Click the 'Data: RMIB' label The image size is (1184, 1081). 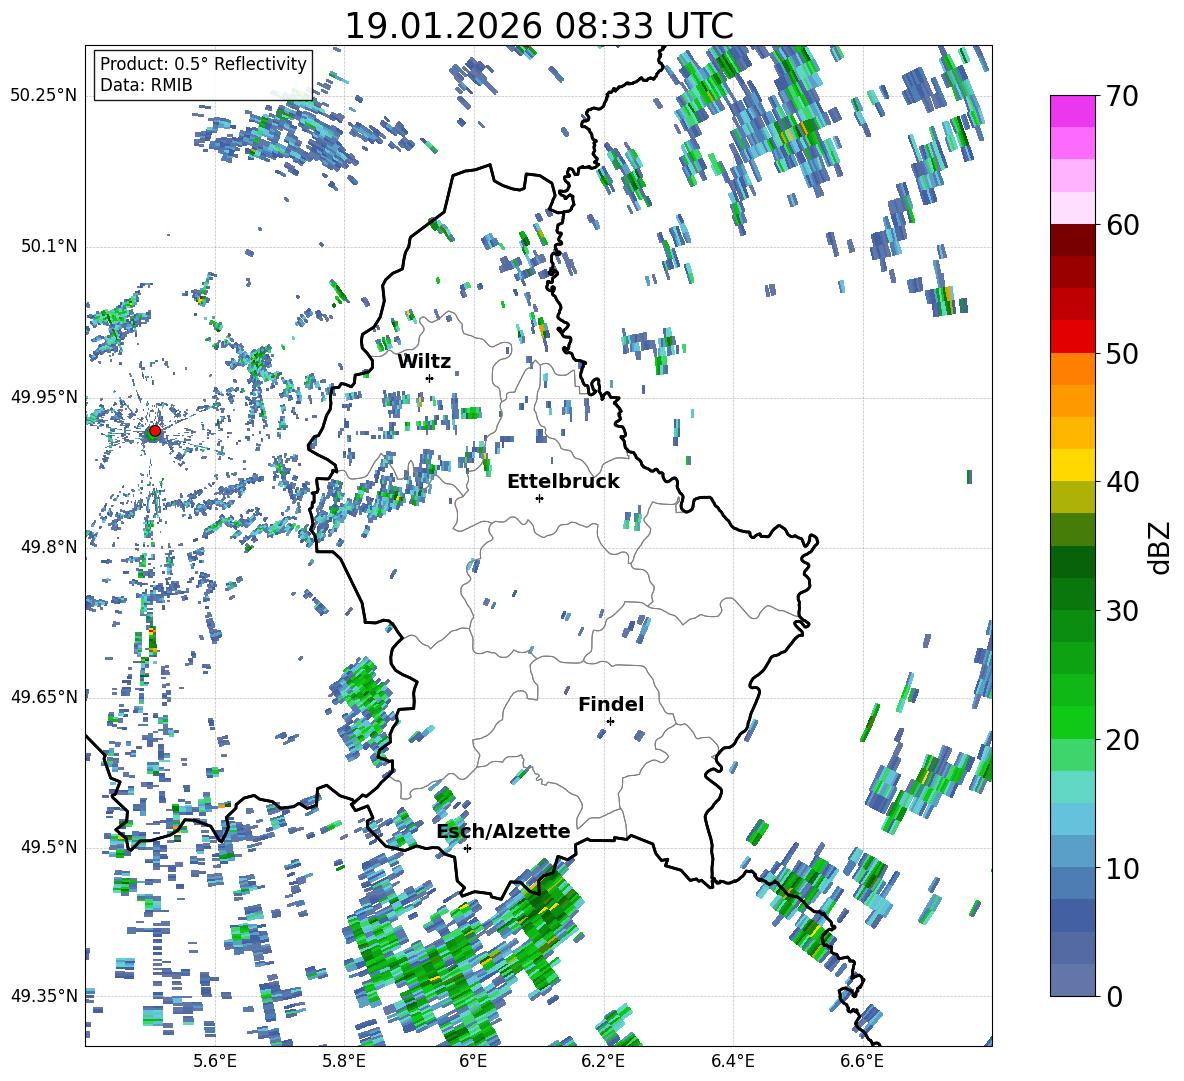click(x=146, y=85)
